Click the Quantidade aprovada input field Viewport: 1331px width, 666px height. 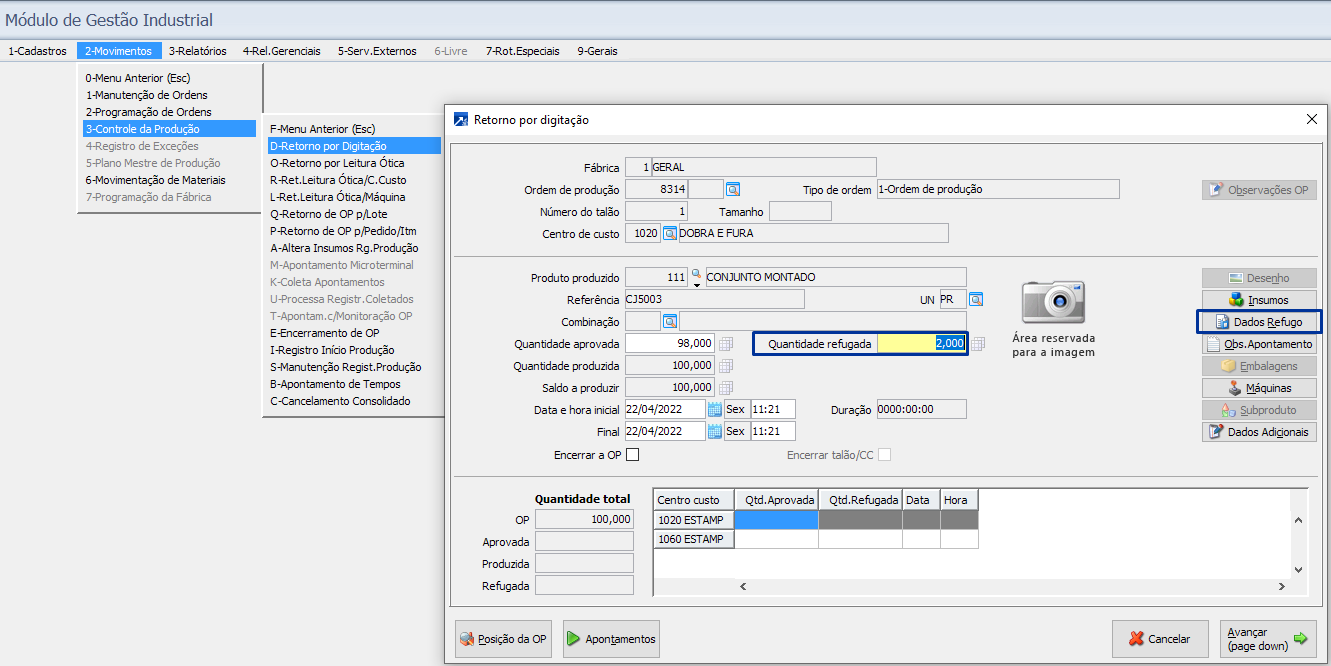[x=670, y=344]
